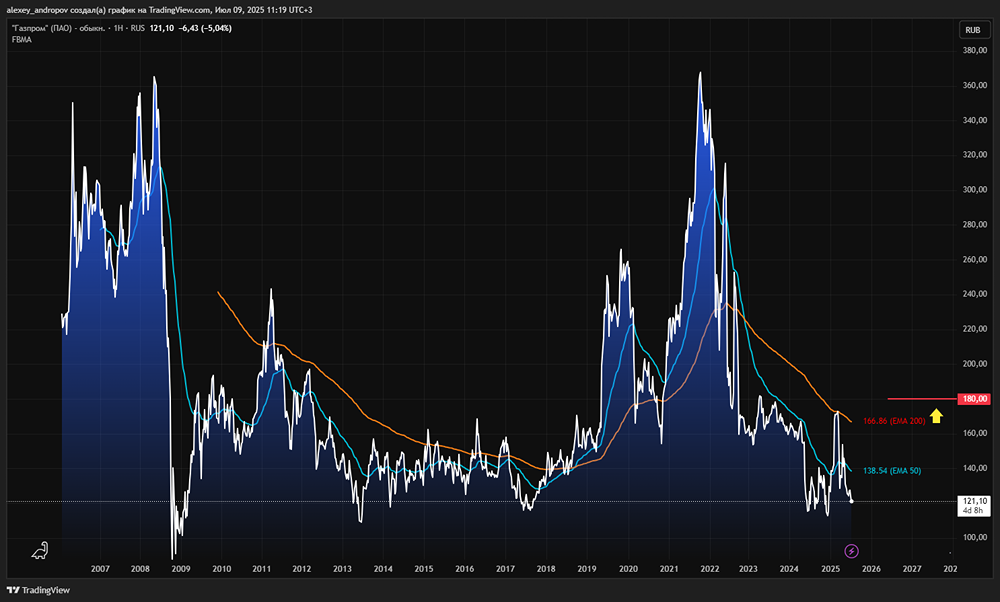Click the 2024 time axis label
Screen dimensions: 1000x602
[x=789, y=569]
